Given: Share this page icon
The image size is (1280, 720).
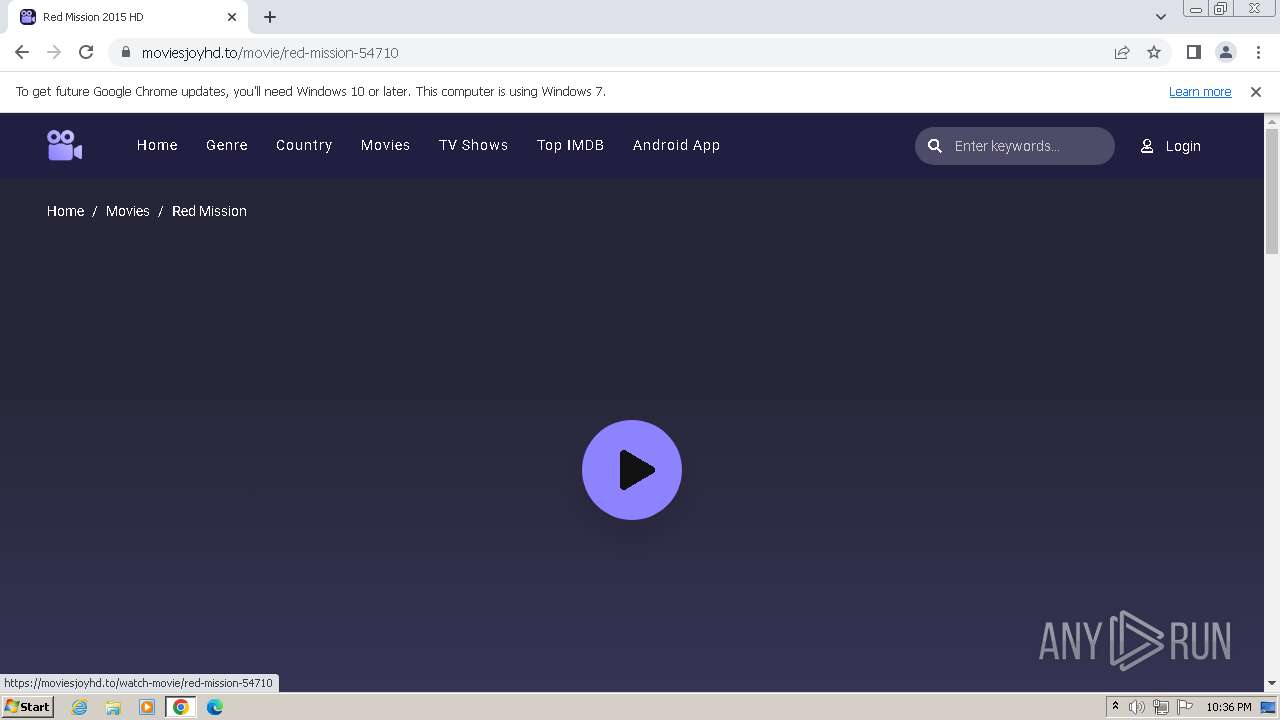Looking at the screenshot, I should coord(1122,52).
